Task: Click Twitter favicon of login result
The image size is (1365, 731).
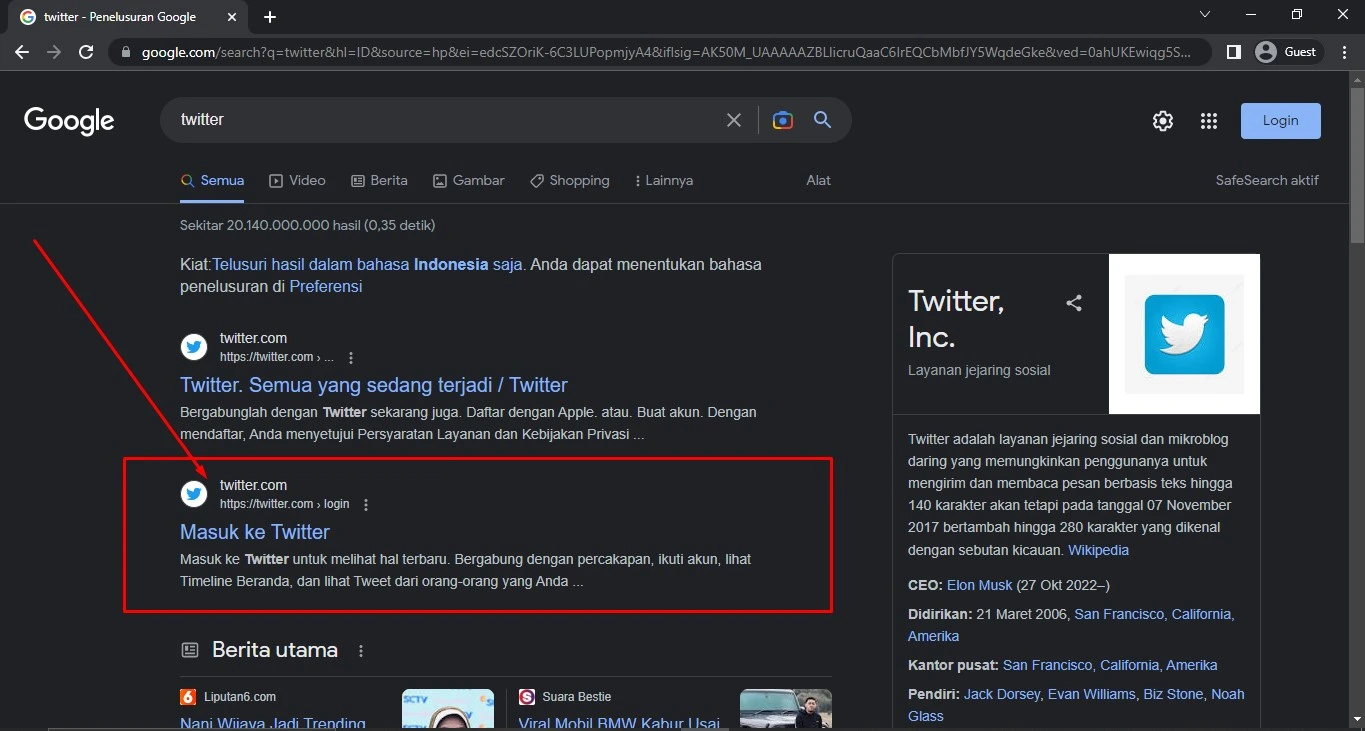Action: 194,494
